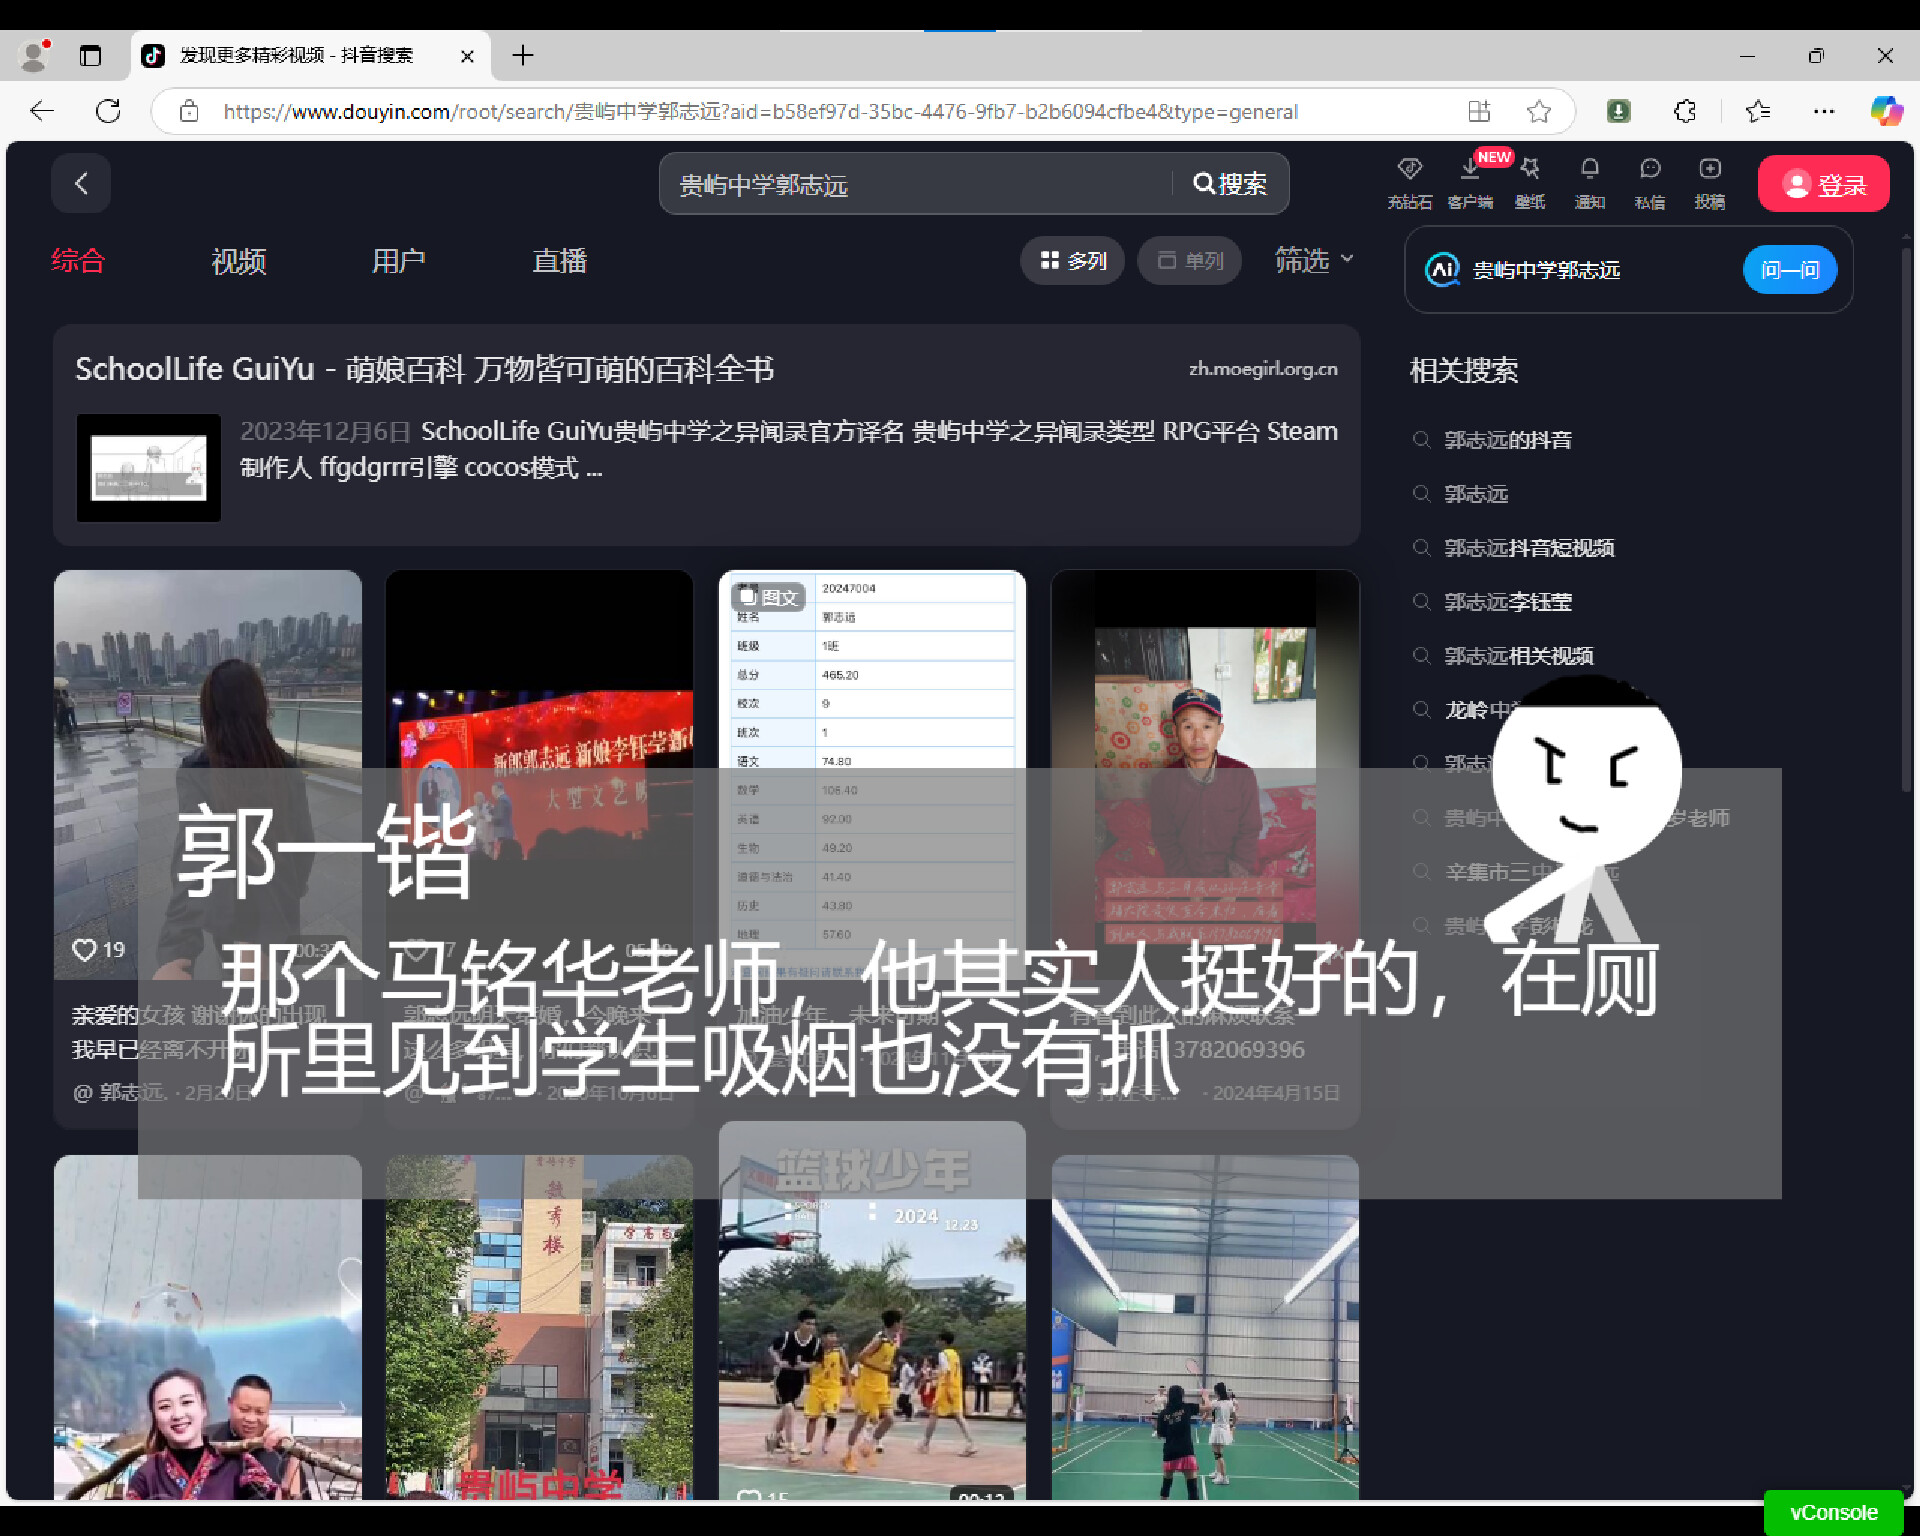1920x1536 pixels.
Task: Switch to 多列 multi-column view
Action: pyautogui.click(x=1072, y=260)
